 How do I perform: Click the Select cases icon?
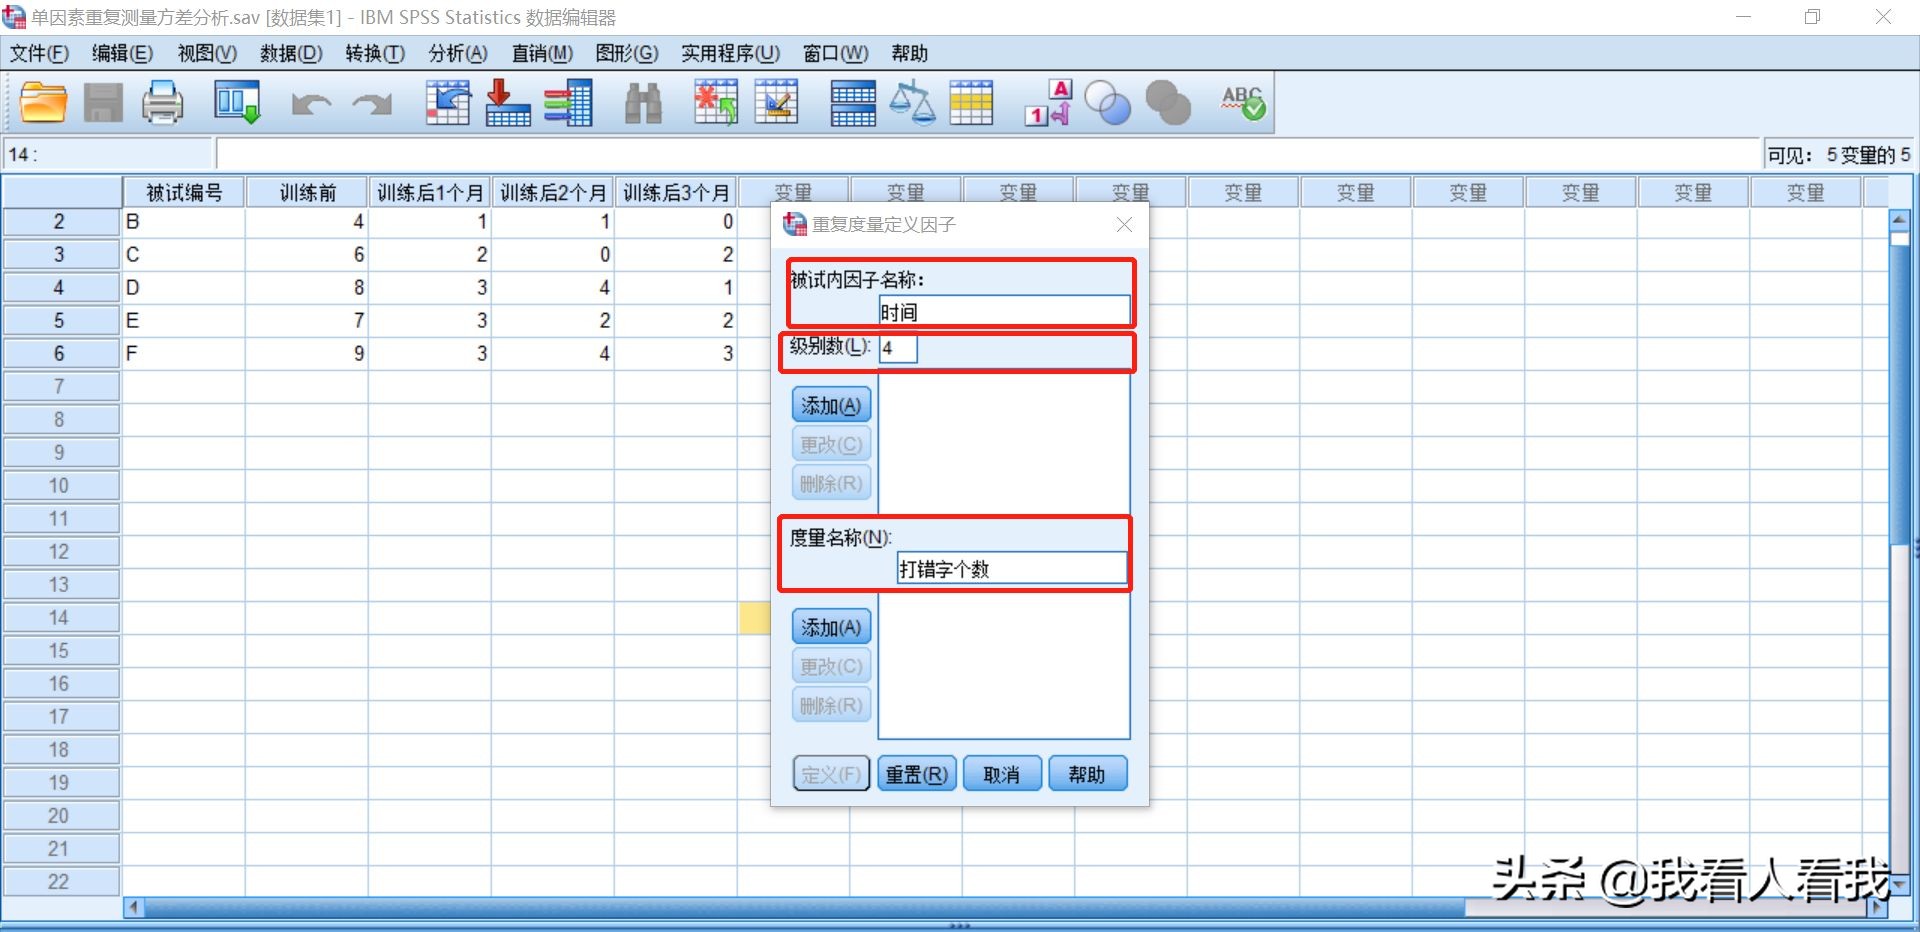point(971,103)
